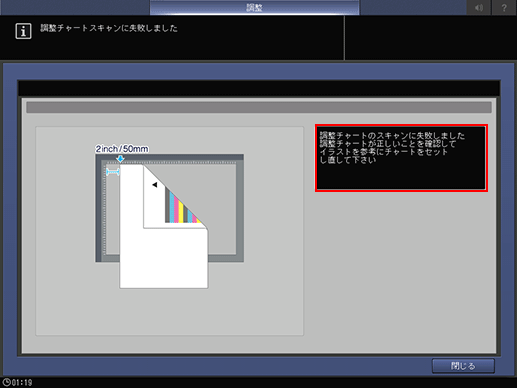Click the 調整チャートスキャンに失敗しました header message
Image resolution: width=517 pixels, height=388 pixels.
pyautogui.click(x=109, y=28)
